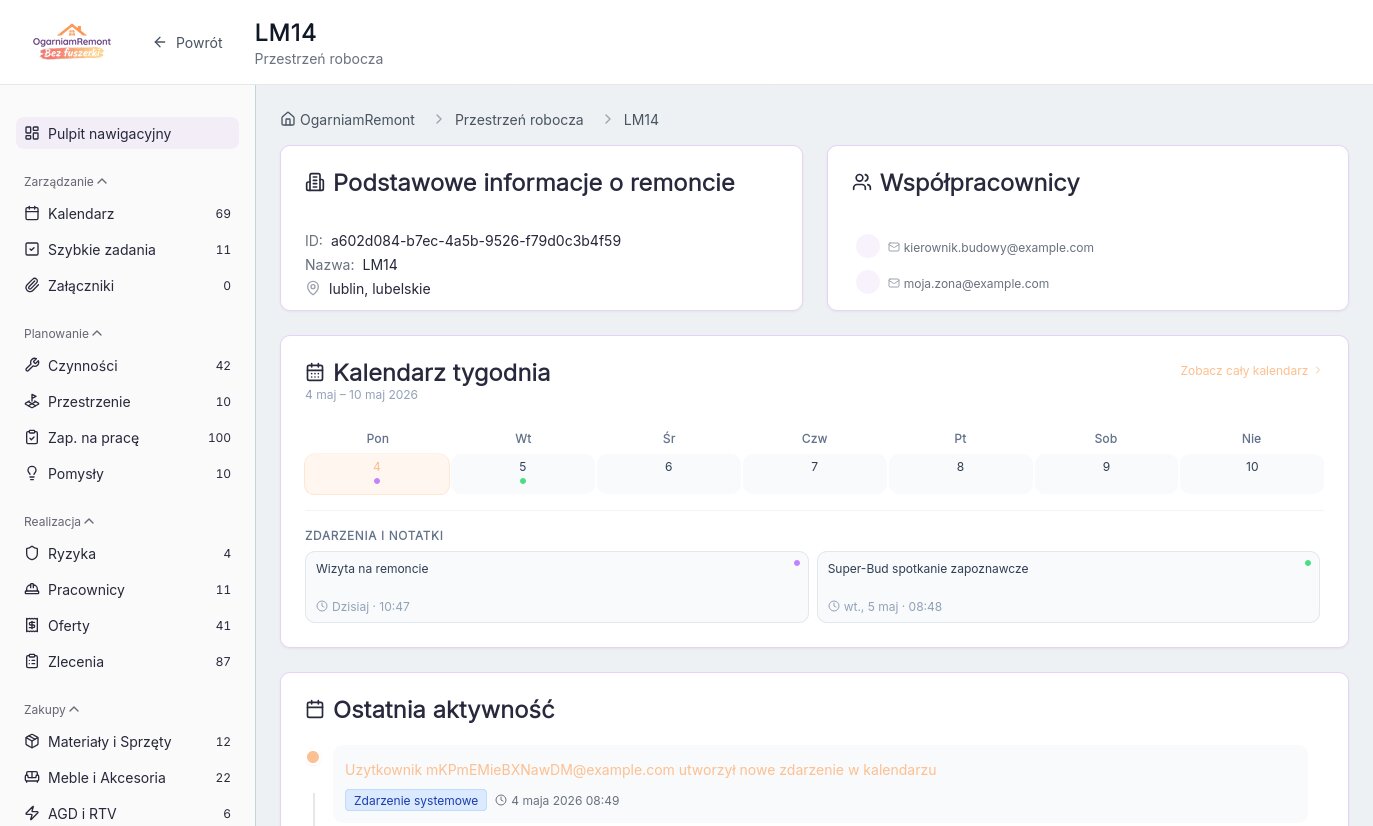Click the activity text about mKPmEMieBXNawDM@example.com
The image size is (1373, 826).
[640, 770]
